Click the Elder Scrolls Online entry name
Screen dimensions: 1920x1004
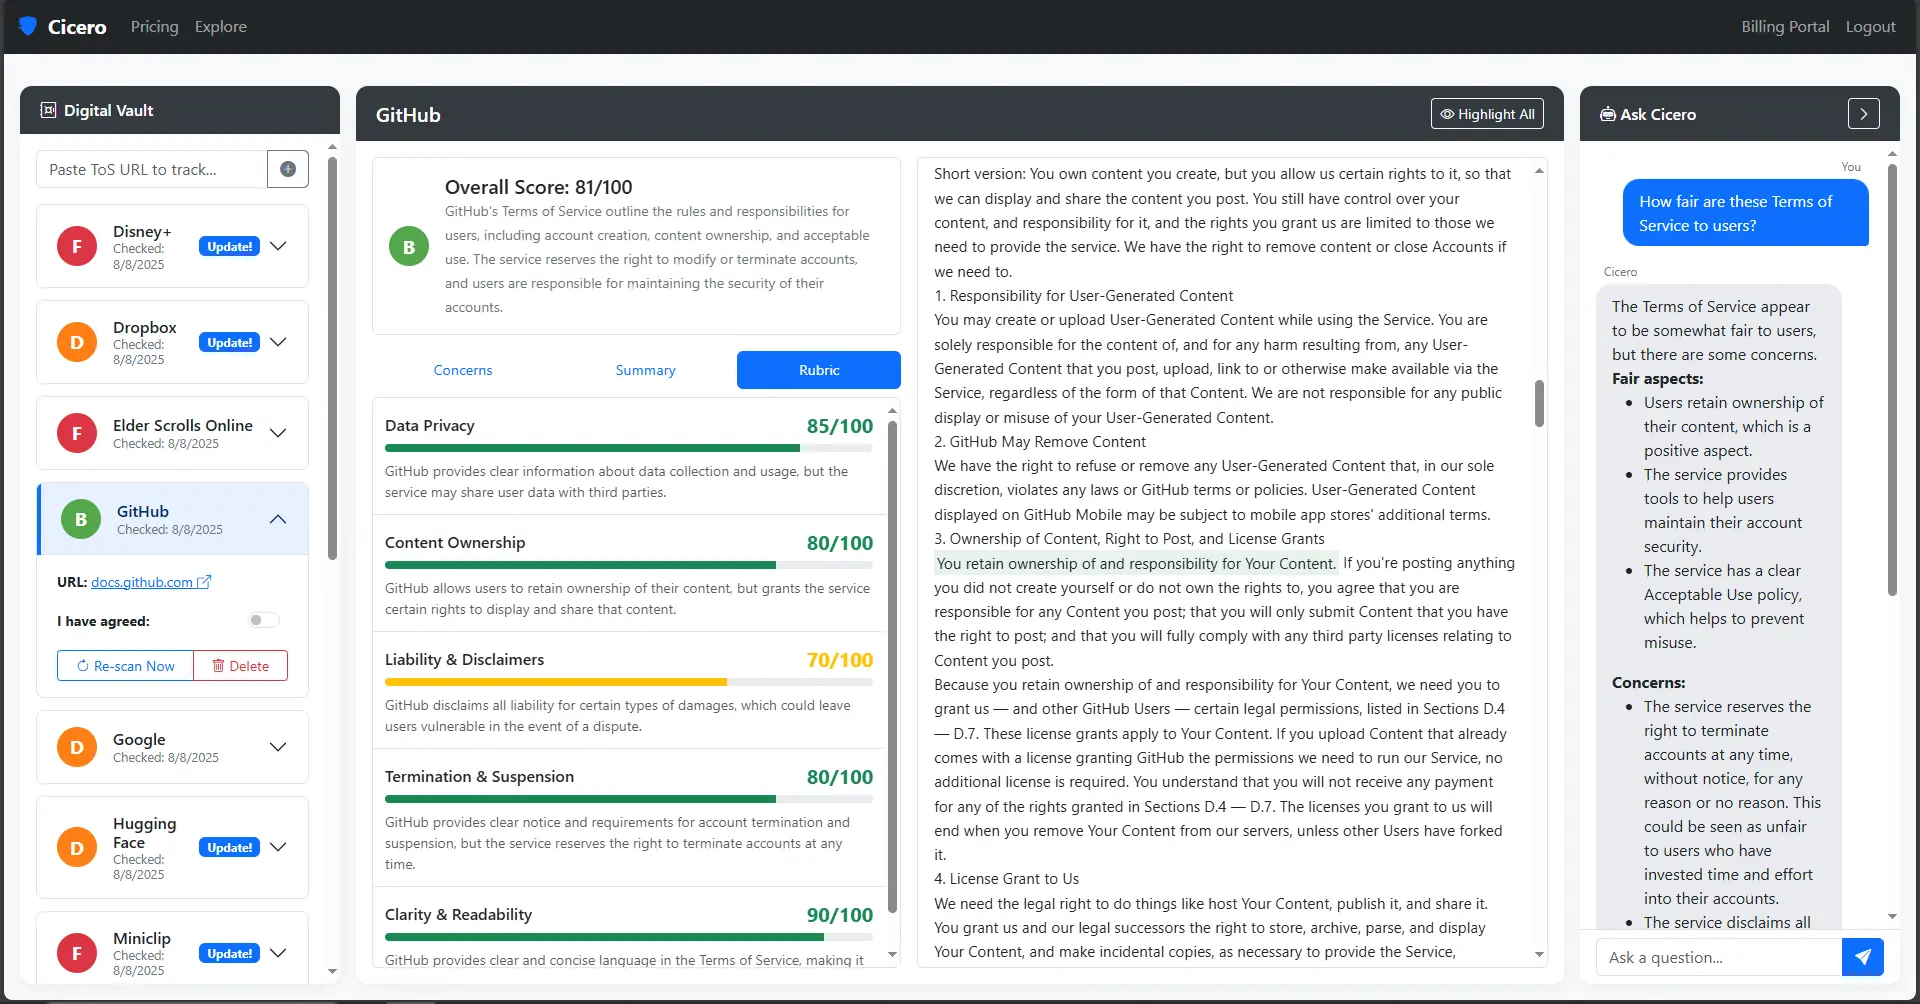coord(183,425)
